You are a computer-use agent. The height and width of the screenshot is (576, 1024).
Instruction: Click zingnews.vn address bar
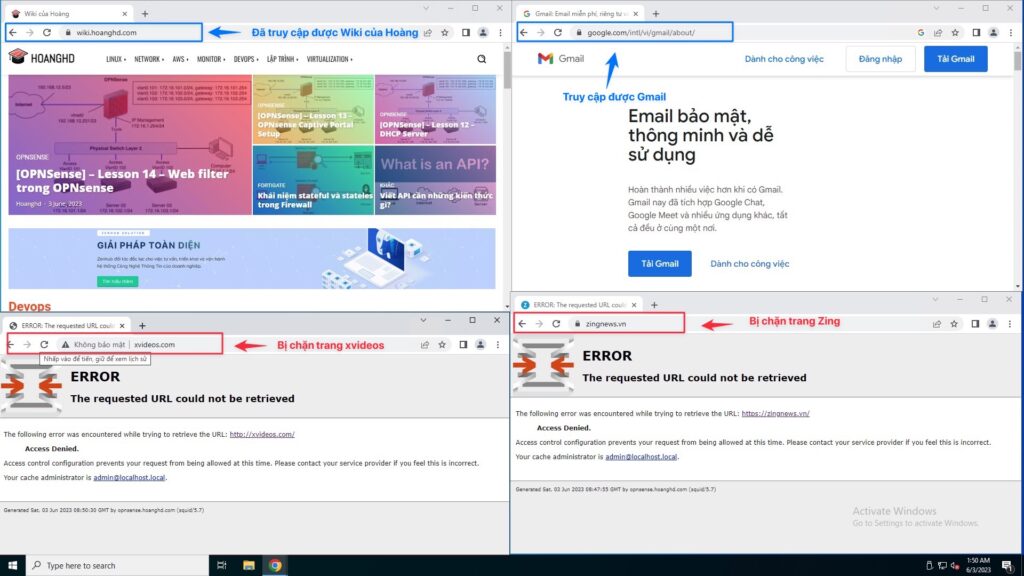(x=627, y=323)
